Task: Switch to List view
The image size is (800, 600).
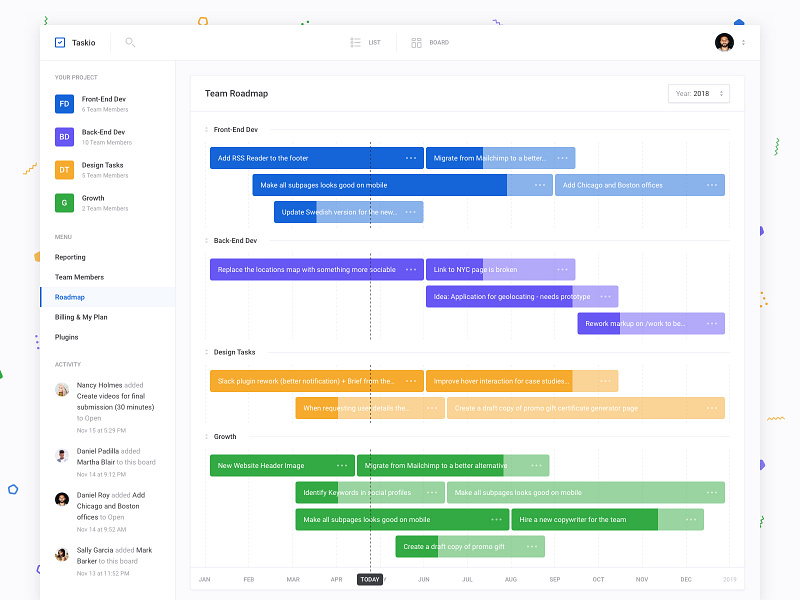Action: pos(363,42)
